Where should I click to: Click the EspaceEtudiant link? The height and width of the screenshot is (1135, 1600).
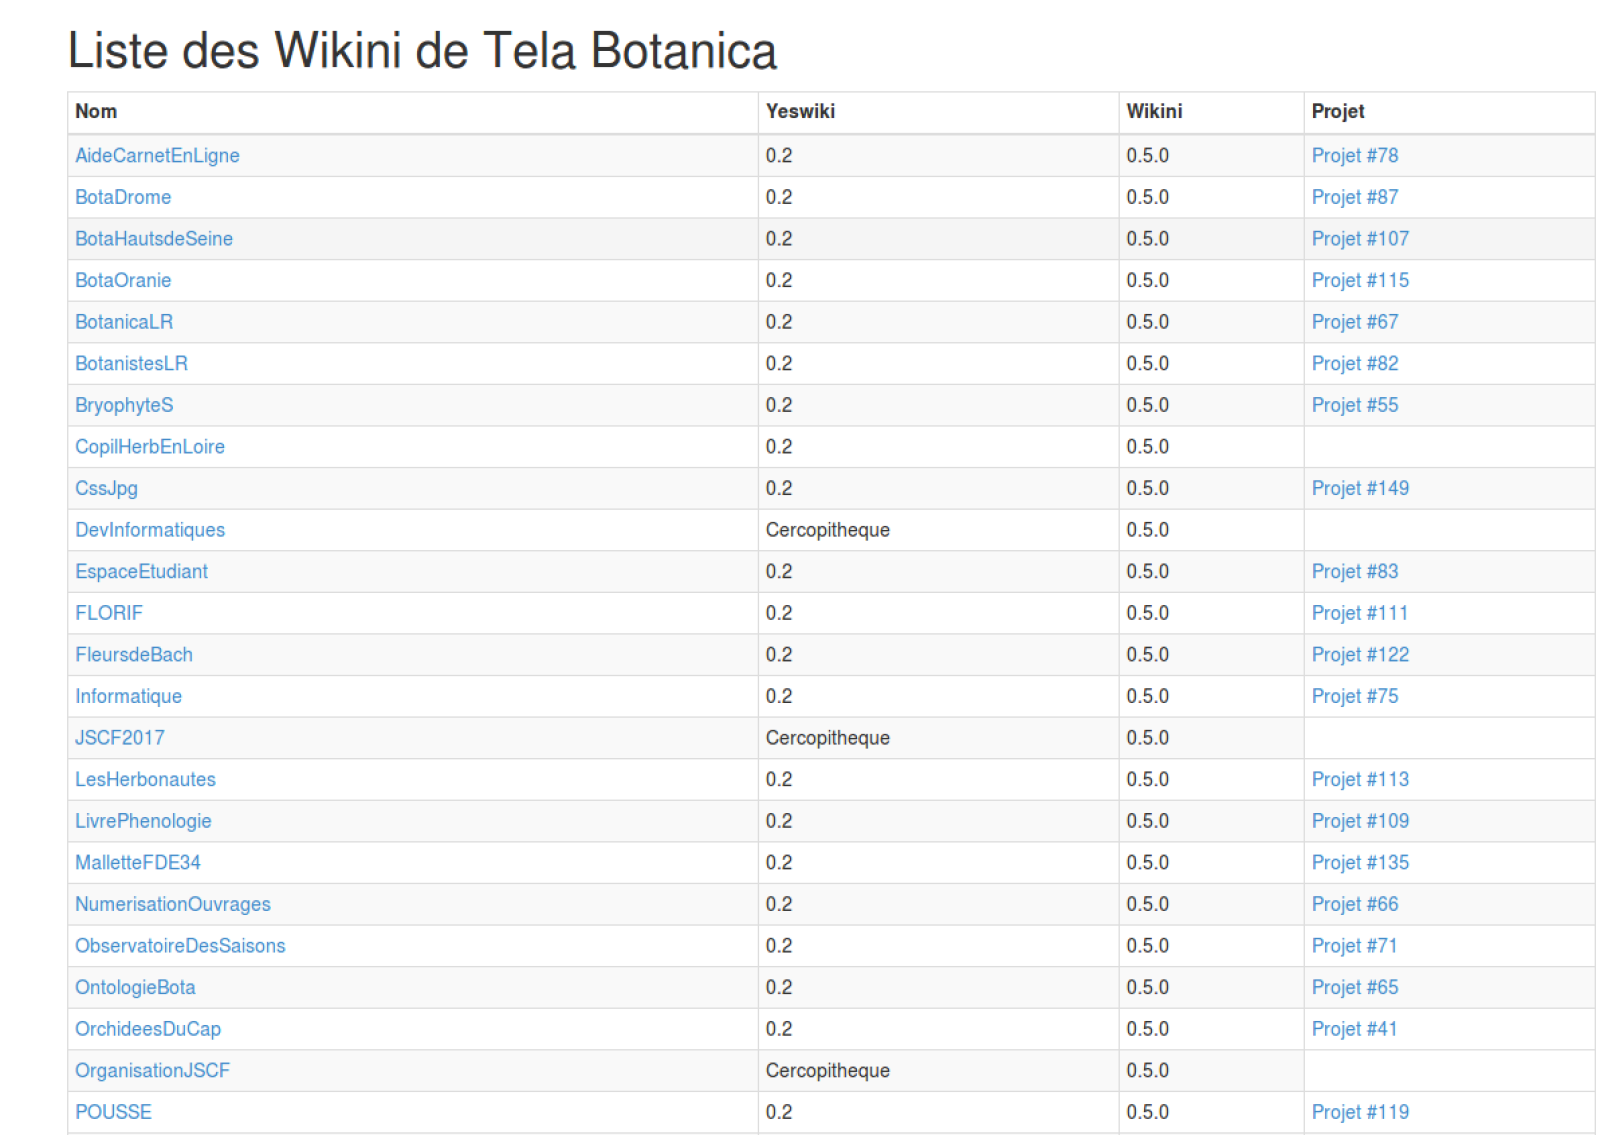(142, 572)
